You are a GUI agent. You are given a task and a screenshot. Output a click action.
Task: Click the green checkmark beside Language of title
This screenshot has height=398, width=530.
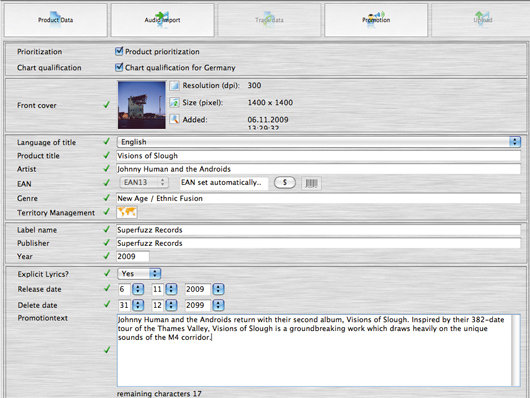pos(106,141)
